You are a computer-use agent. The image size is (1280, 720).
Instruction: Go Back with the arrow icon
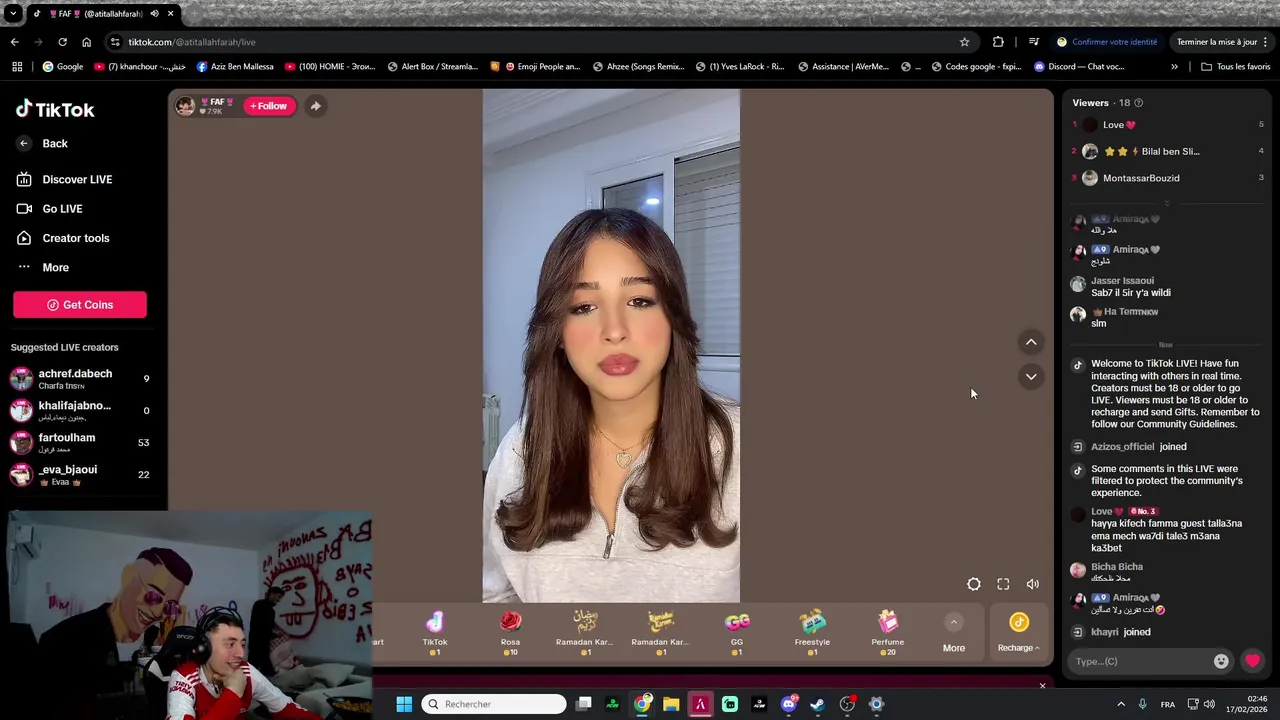tap(24, 143)
